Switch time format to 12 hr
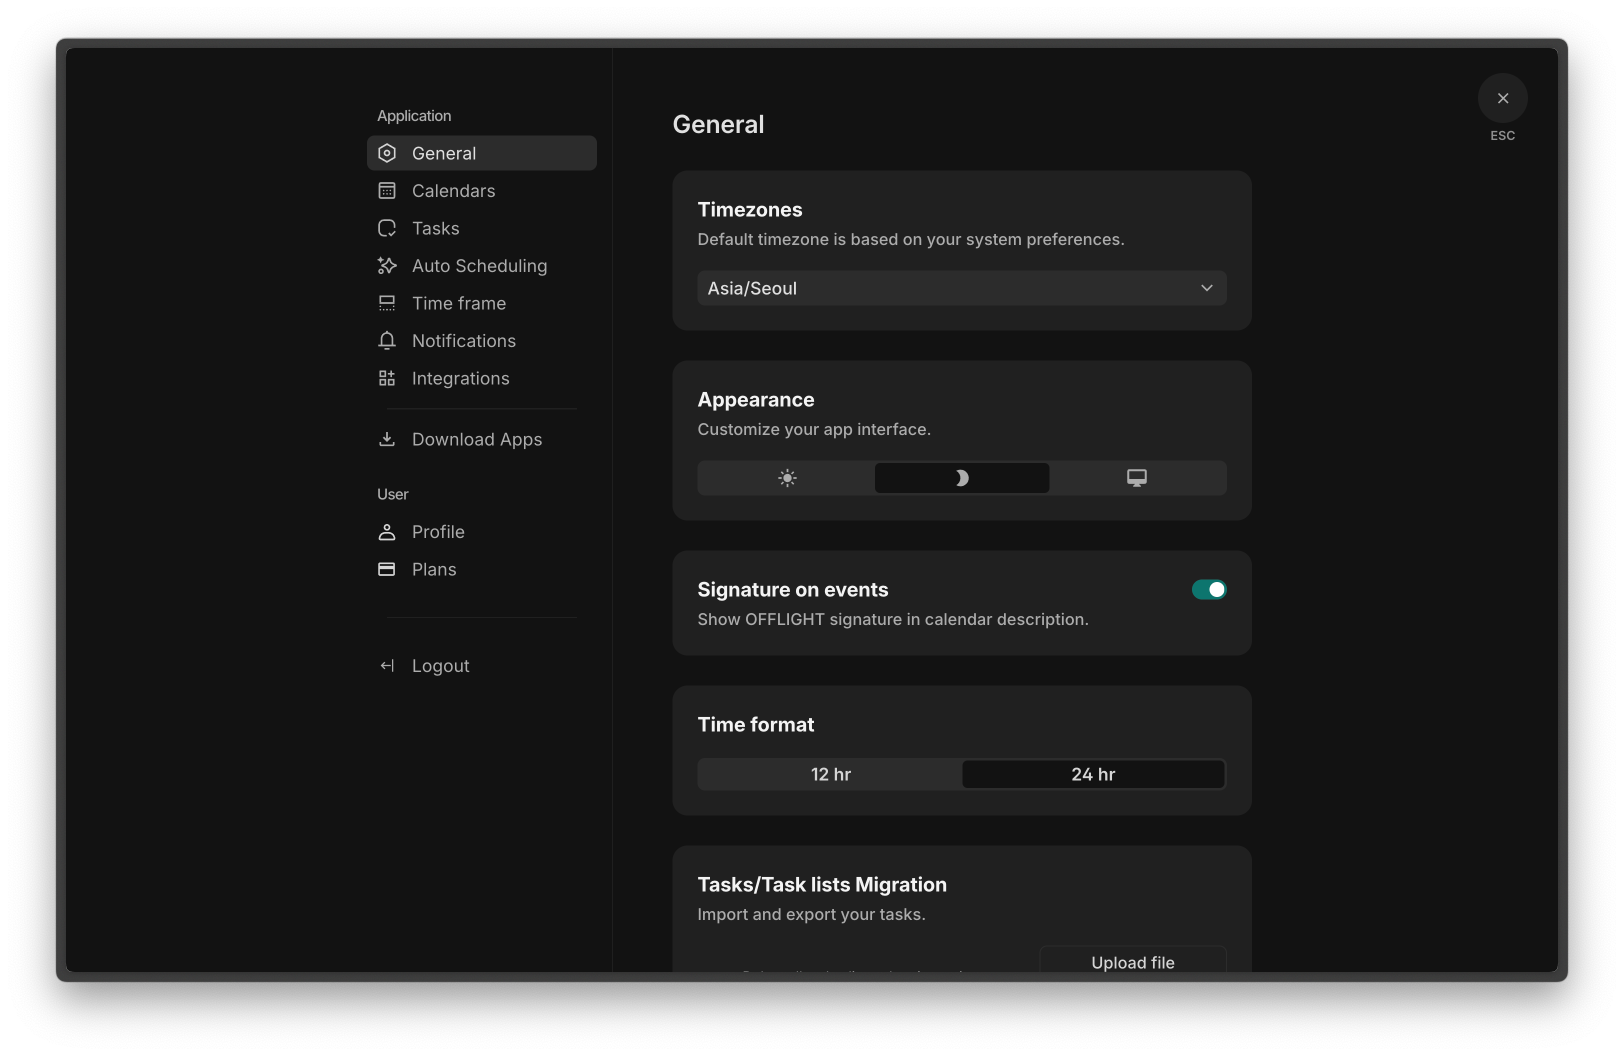Screen dimensions: 1624x1056 tap(830, 775)
